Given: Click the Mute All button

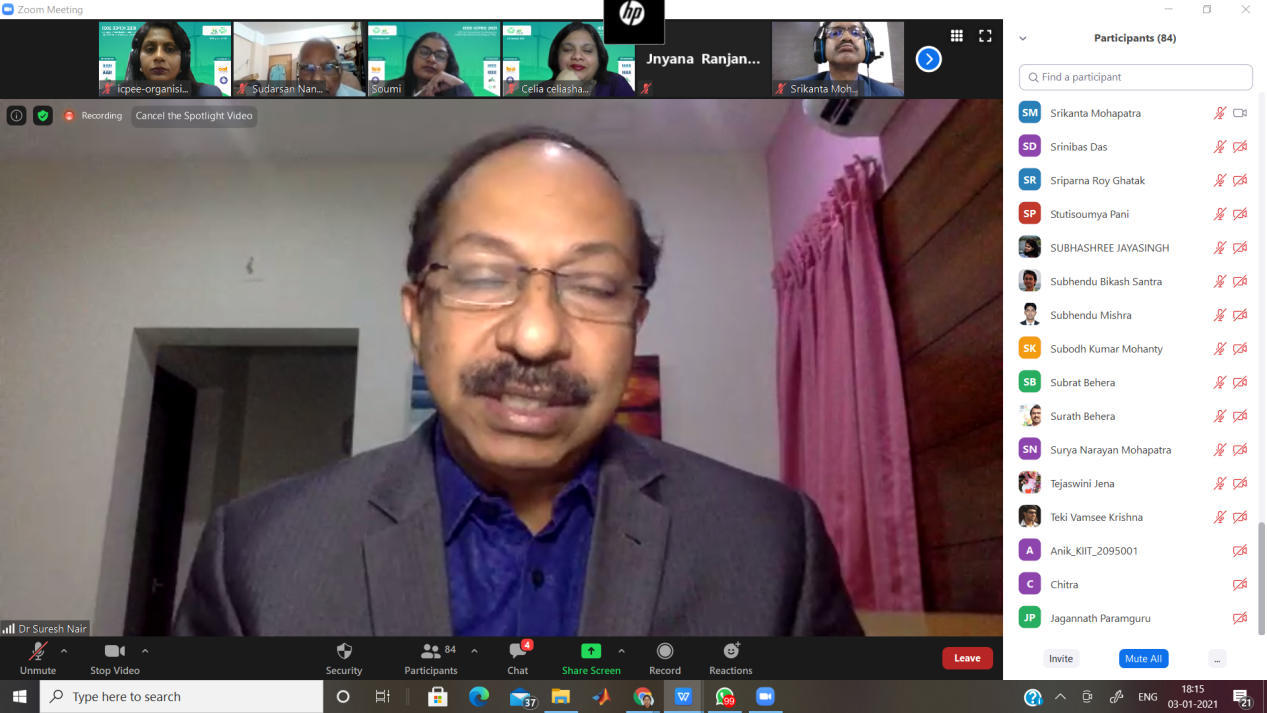Looking at the screenshot, I should (x=1143, y=659).
